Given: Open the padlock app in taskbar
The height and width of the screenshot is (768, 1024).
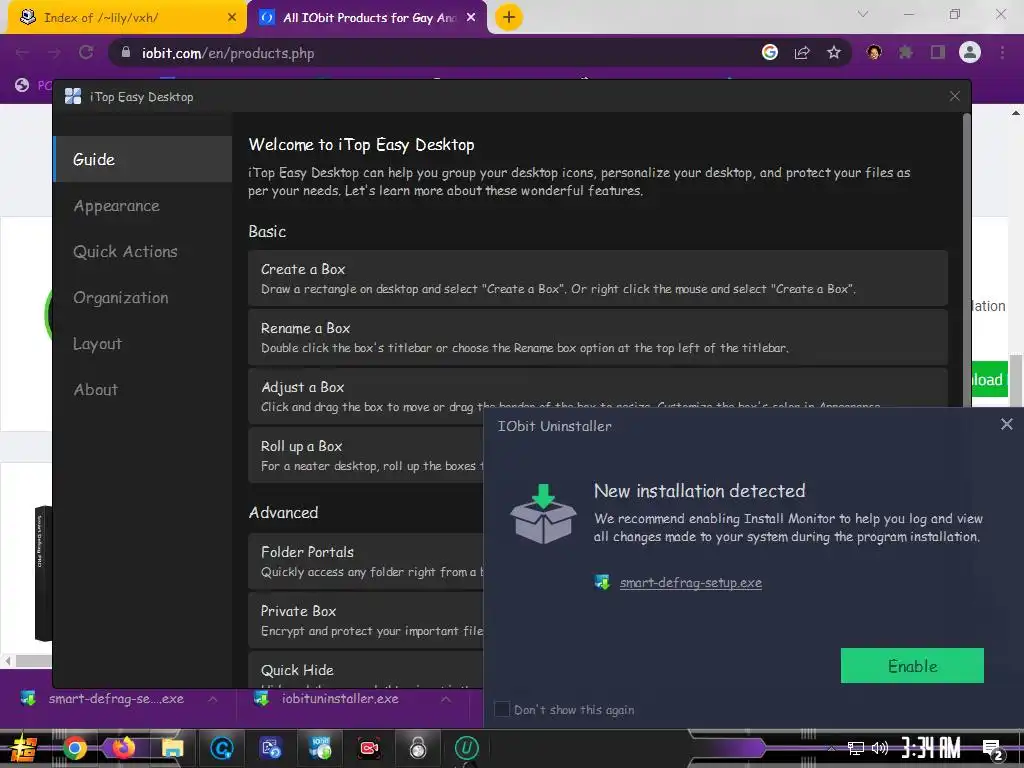Looking at the screenshot, I should pos(418,748).
